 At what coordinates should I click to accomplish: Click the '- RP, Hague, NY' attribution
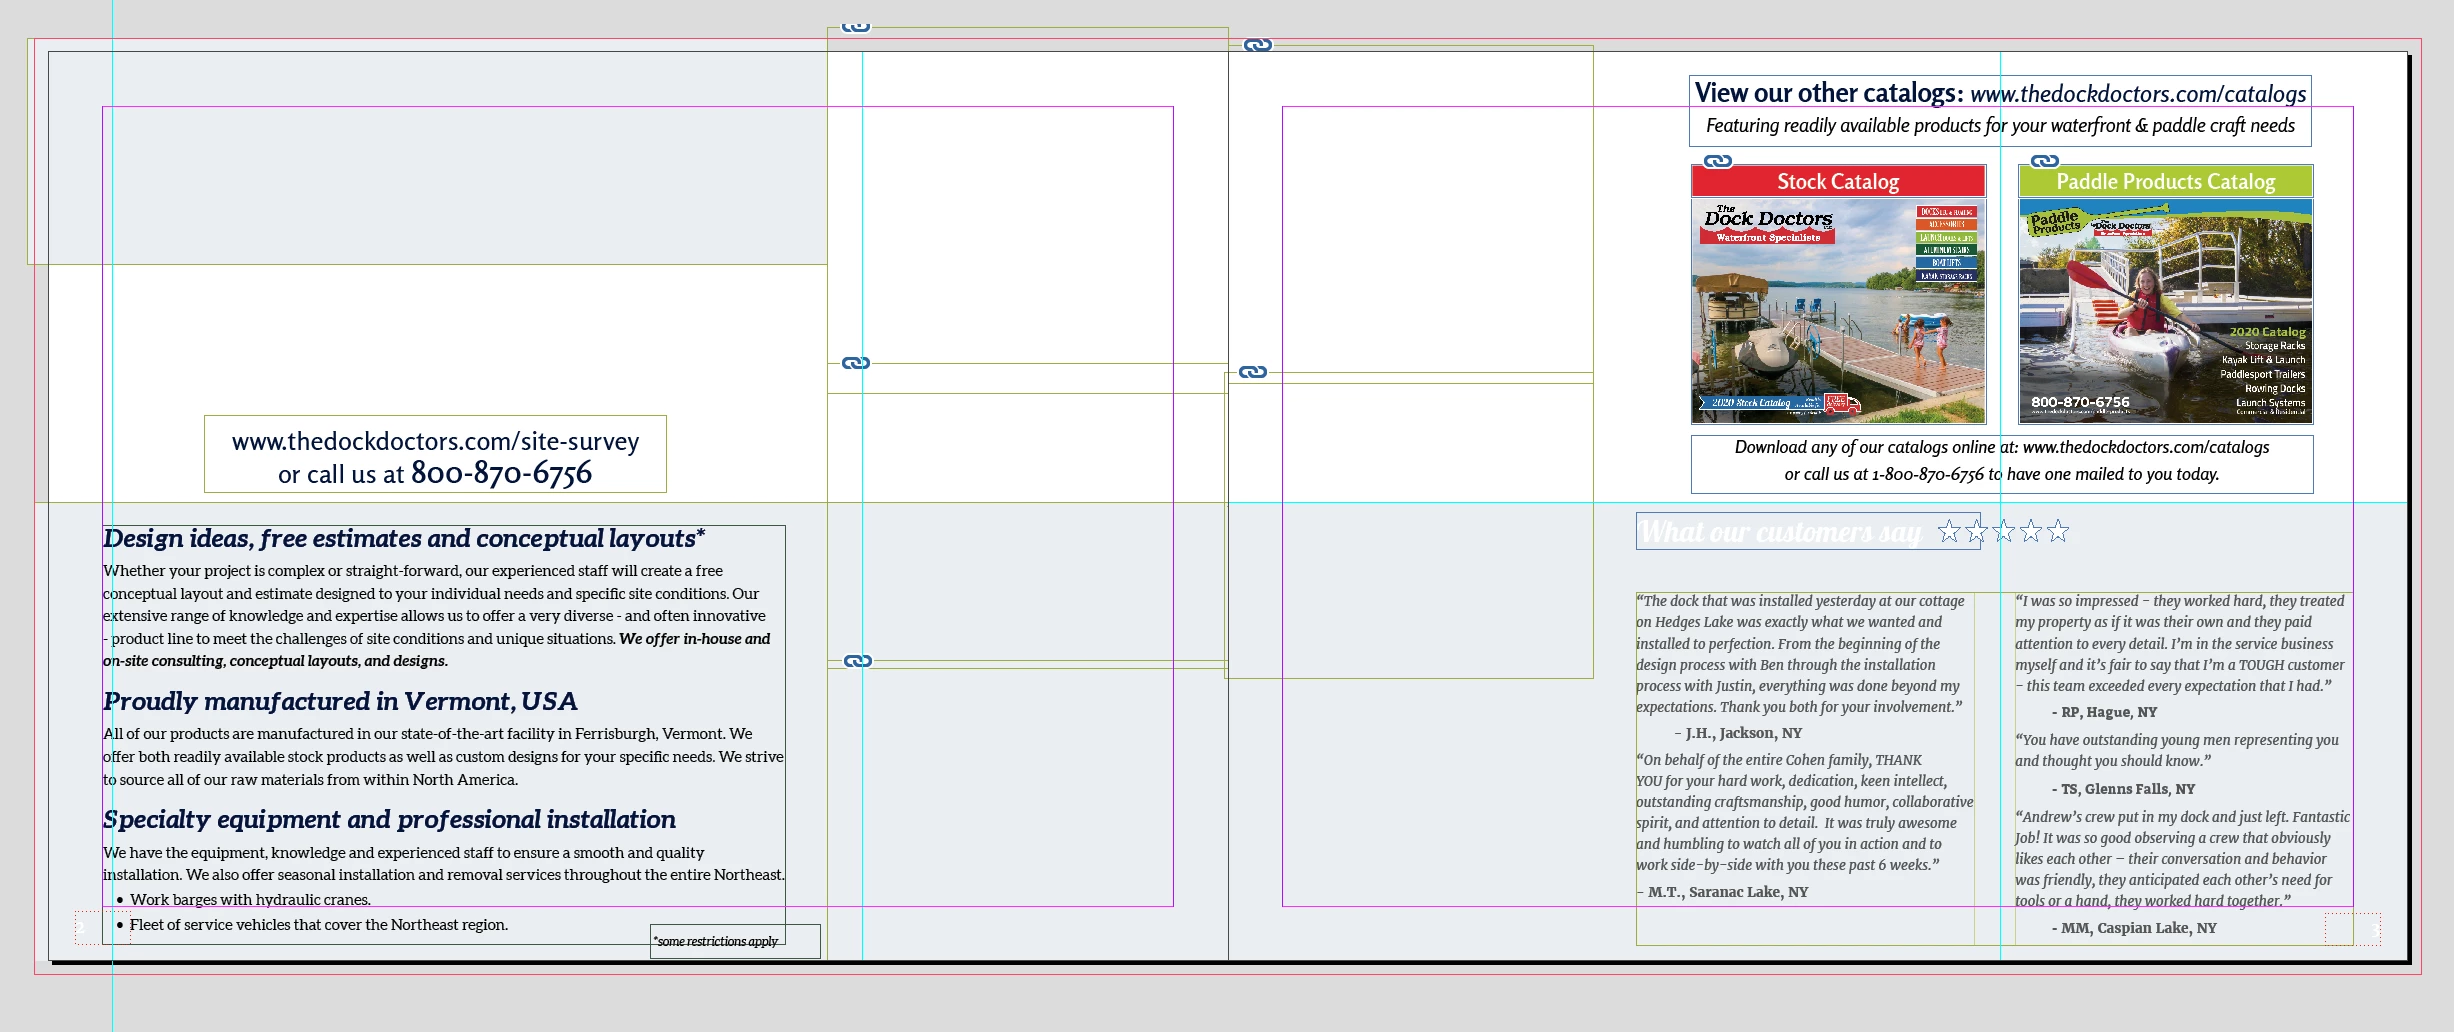(x=2104, y=712)
